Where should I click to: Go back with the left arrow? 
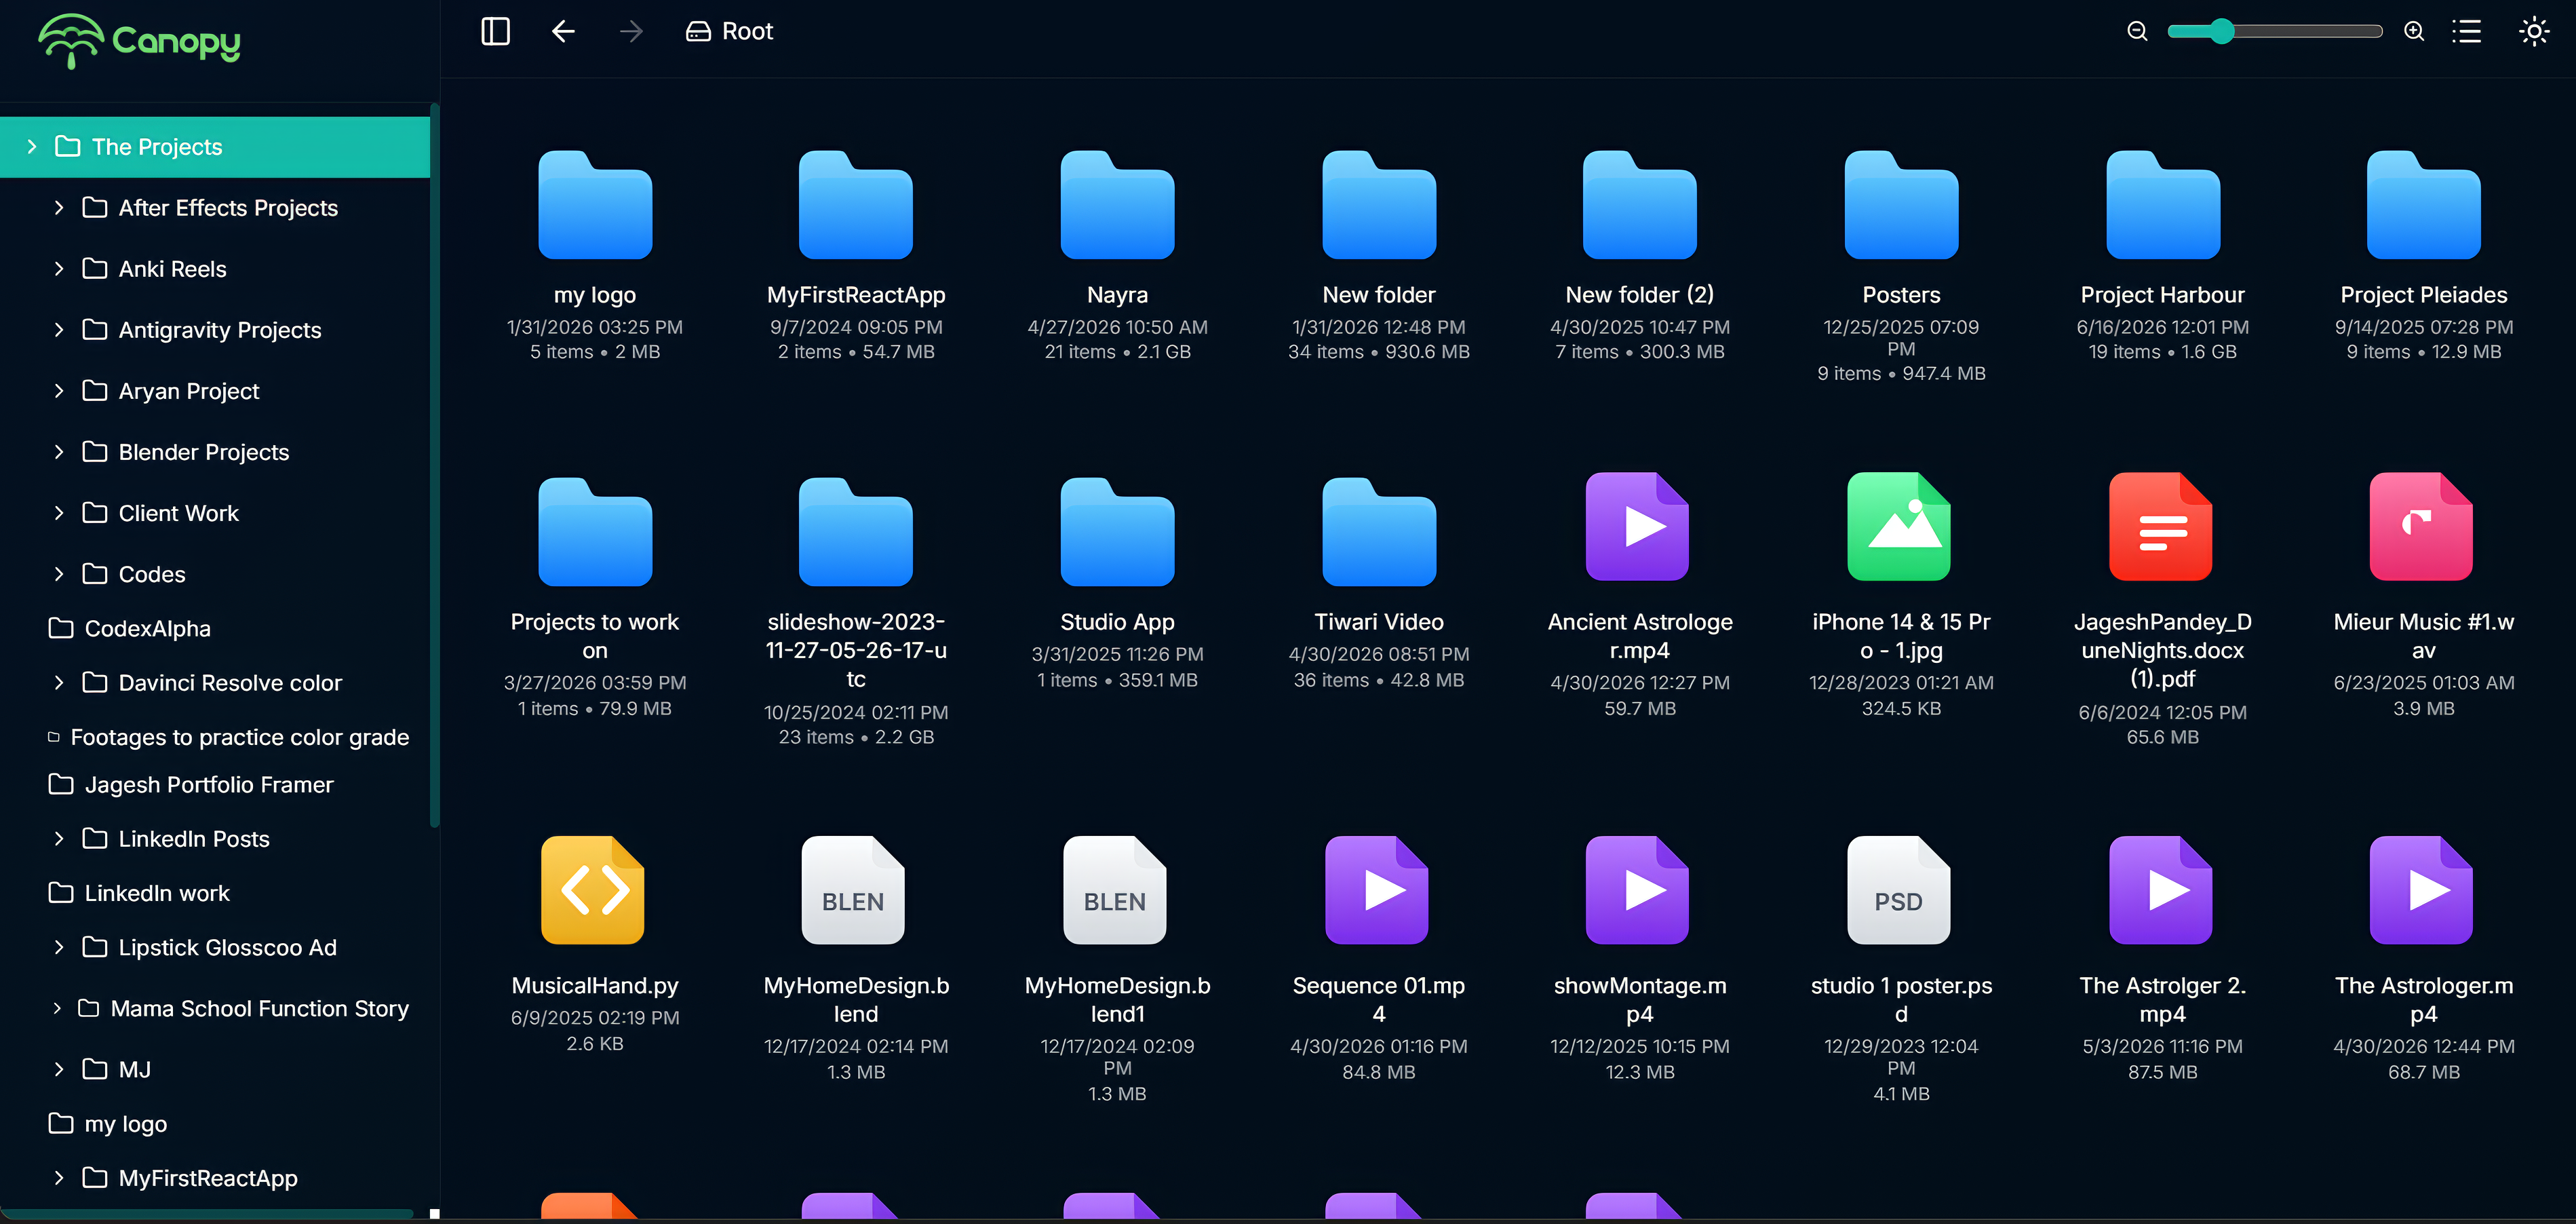pyautogui.click(x=563, y=31)
